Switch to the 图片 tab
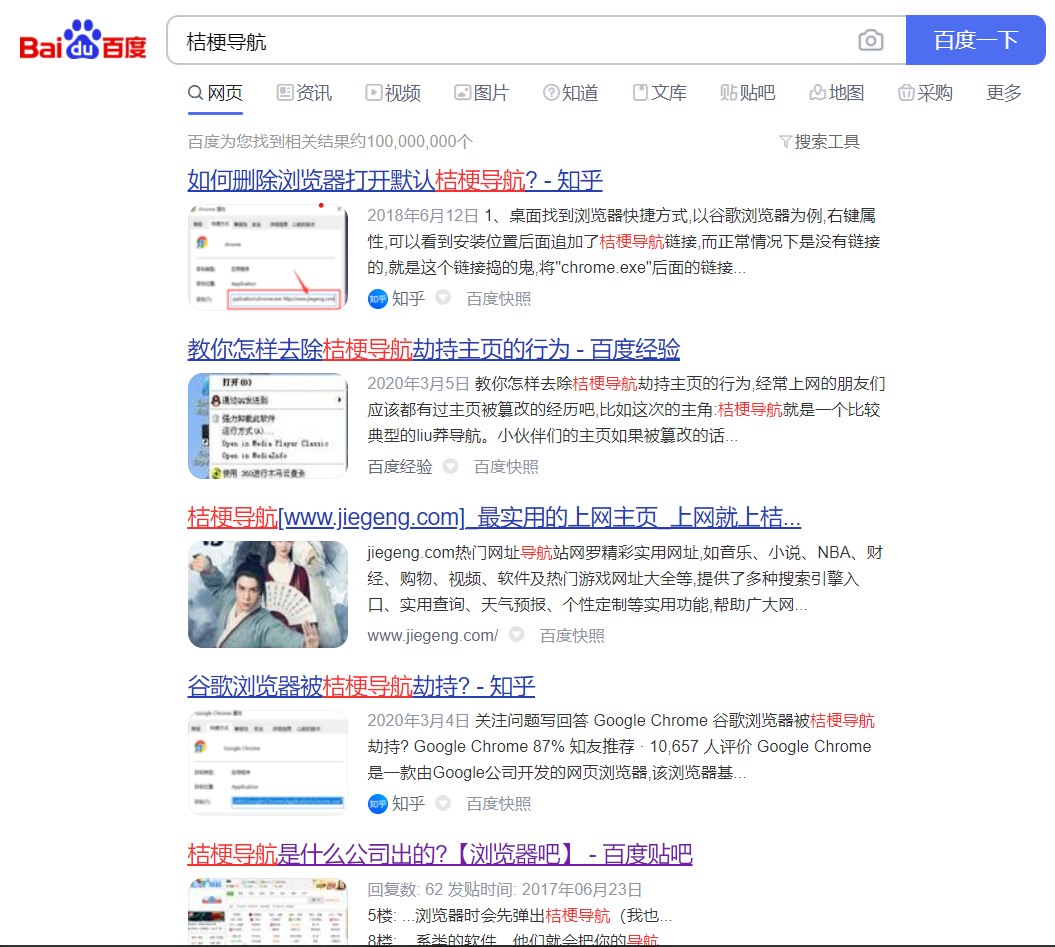 [482, 93]
